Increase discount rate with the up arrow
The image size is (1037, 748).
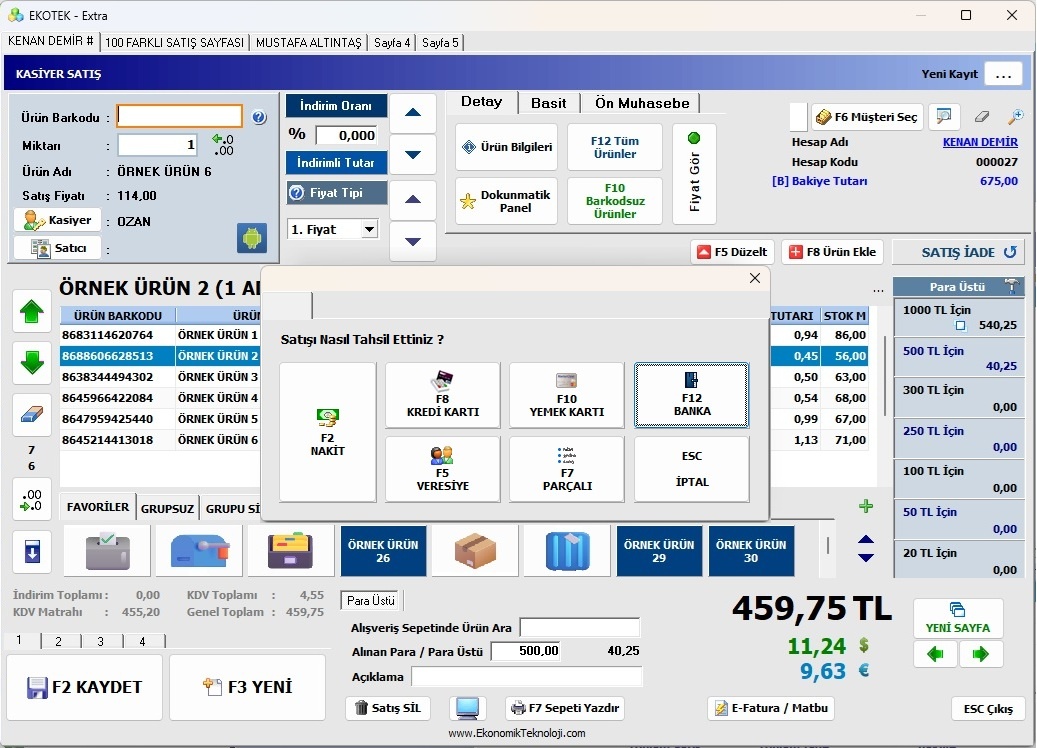[413, 112]
